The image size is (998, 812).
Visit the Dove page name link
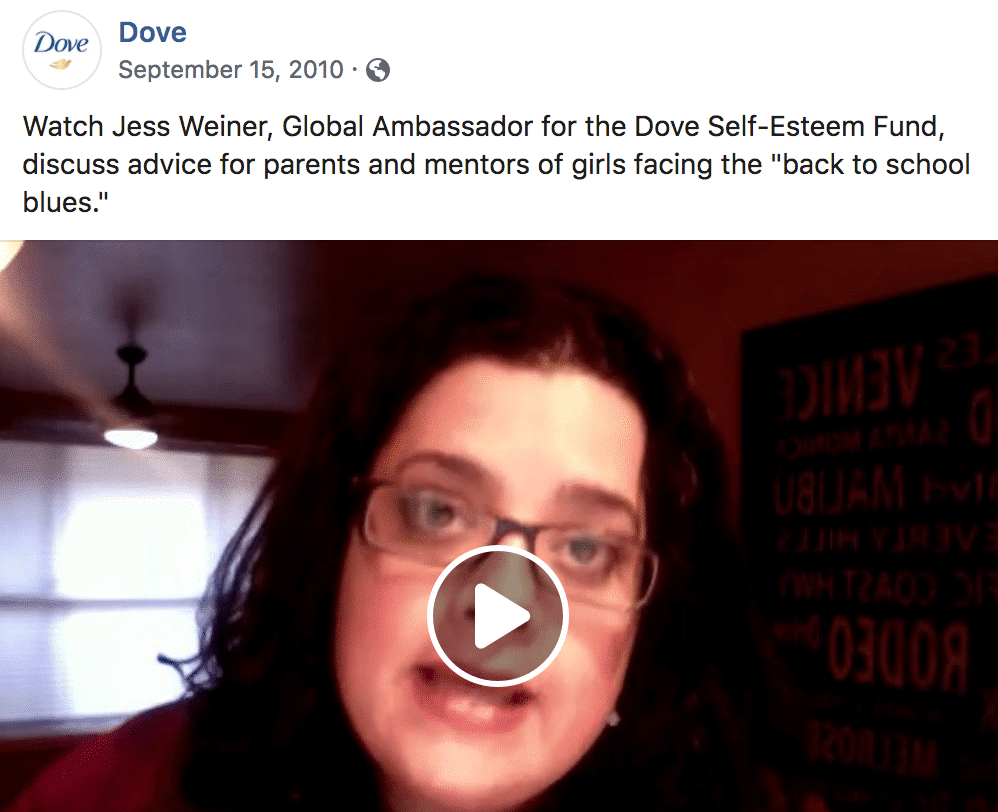(153, 32)
